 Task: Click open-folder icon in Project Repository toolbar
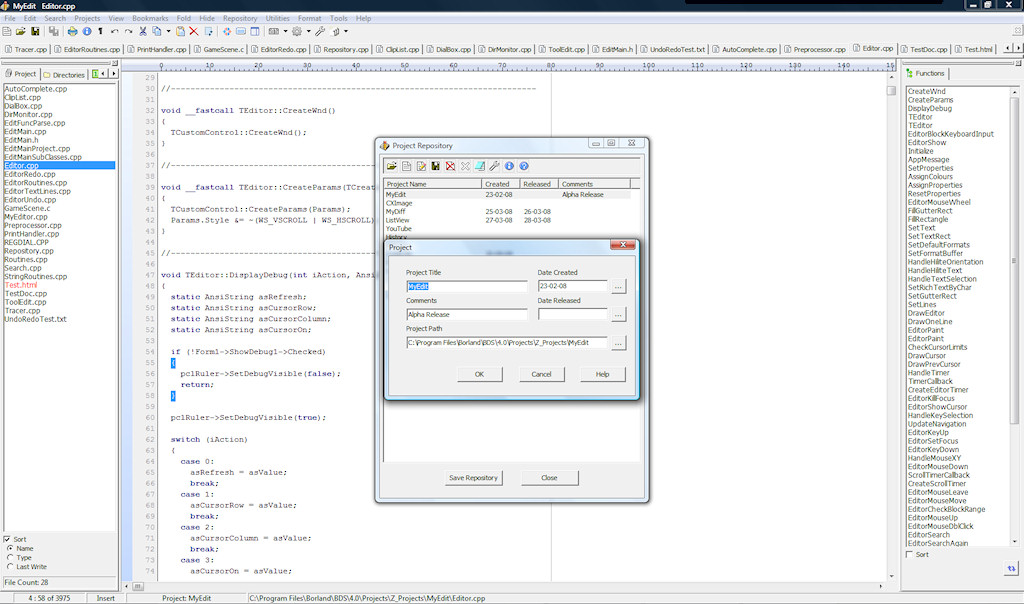tap(392, 167)
